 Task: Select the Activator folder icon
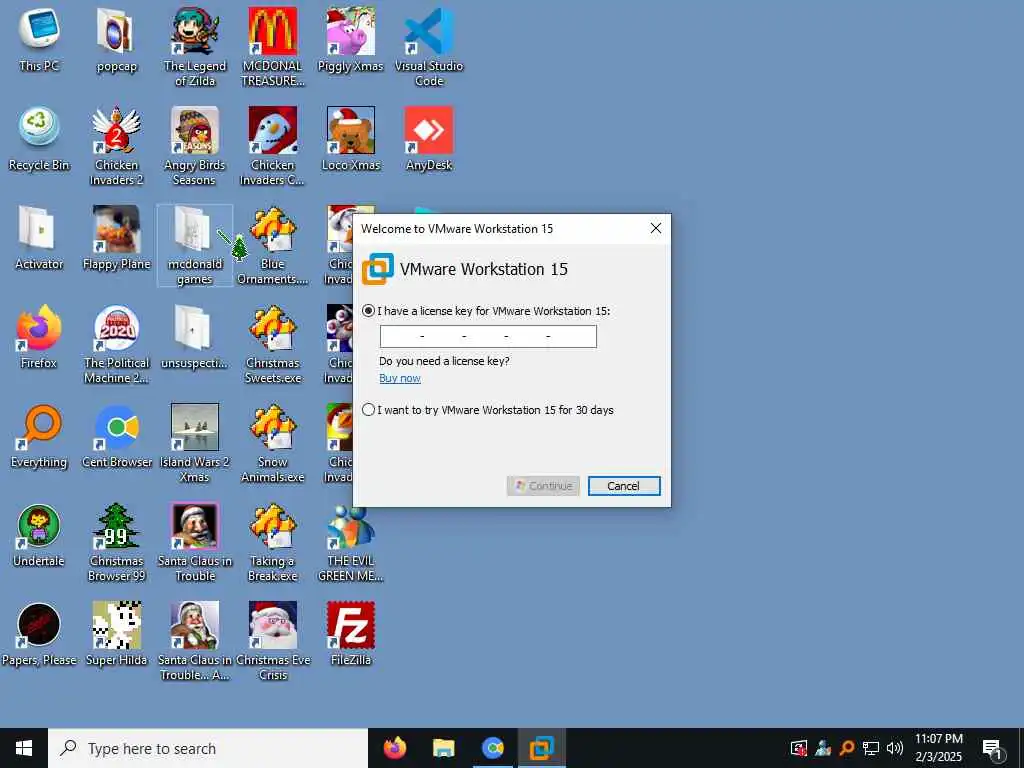39,238
